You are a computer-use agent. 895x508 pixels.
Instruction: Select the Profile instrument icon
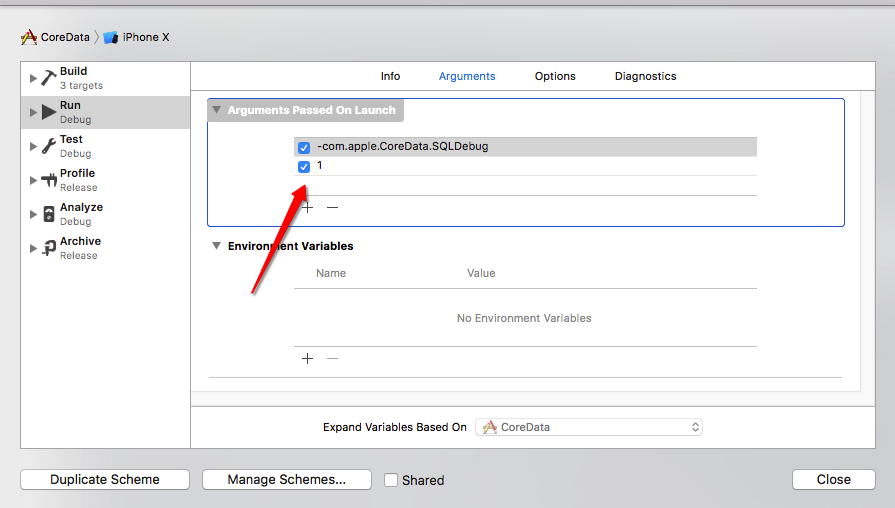[49, 180]
